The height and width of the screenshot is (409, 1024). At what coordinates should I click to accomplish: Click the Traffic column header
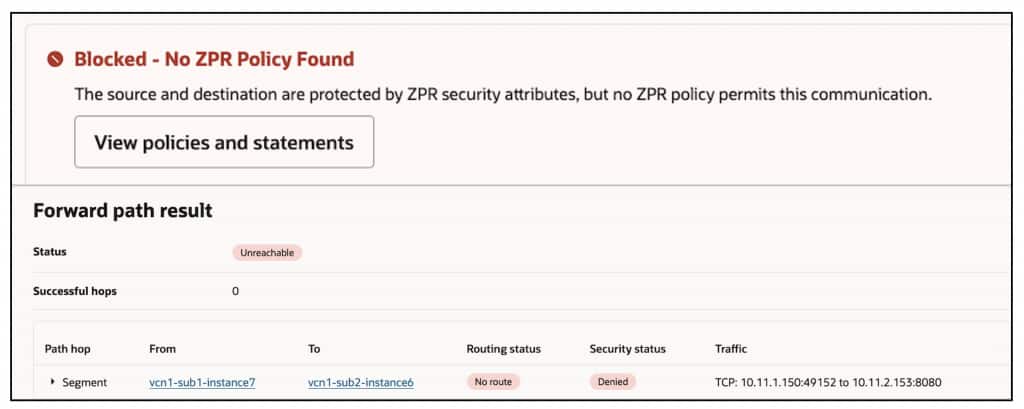(x=731, y=349)
